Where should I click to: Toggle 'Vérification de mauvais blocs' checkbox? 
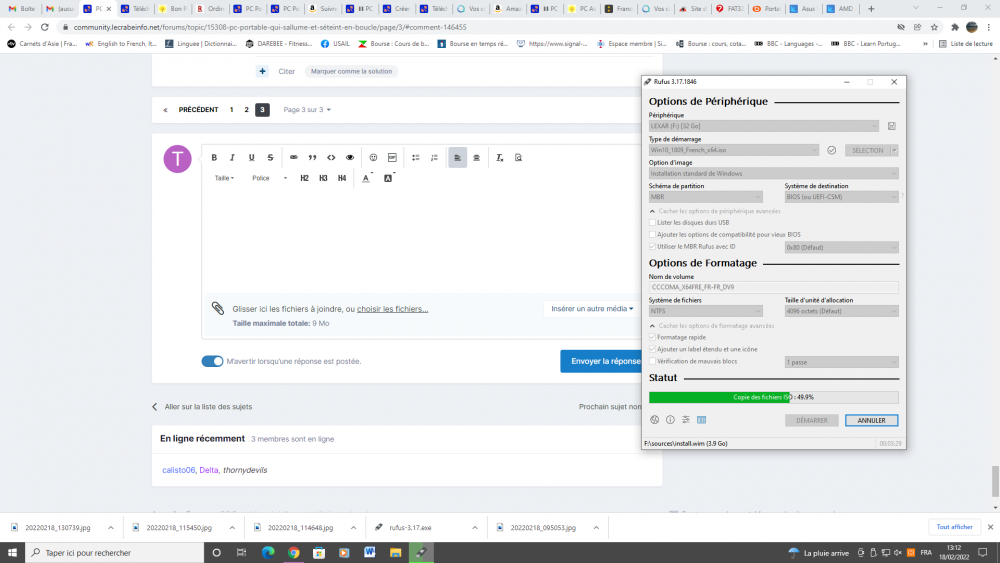coord(653,361)
